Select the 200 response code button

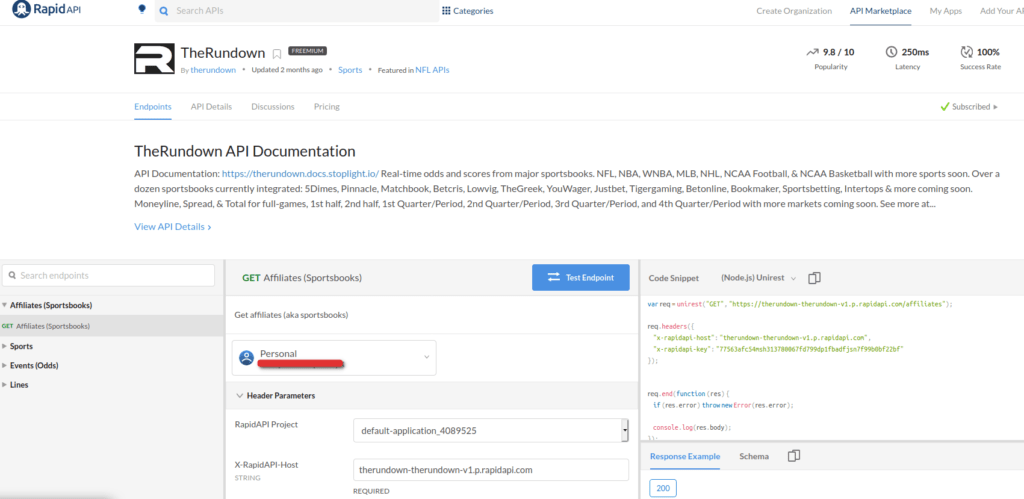tap(663, 488)
